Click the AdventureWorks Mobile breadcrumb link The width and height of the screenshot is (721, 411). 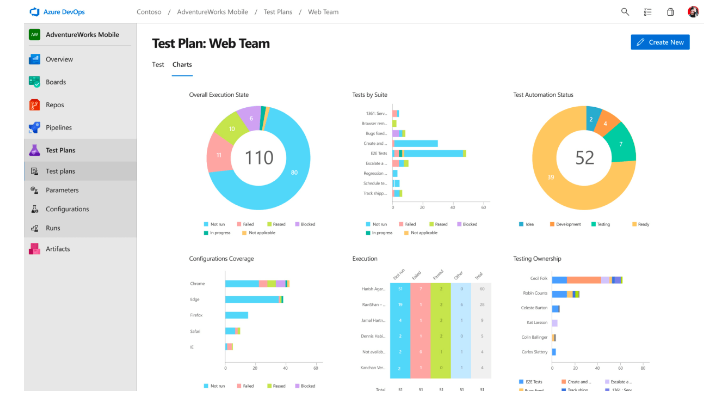point(212,12)
